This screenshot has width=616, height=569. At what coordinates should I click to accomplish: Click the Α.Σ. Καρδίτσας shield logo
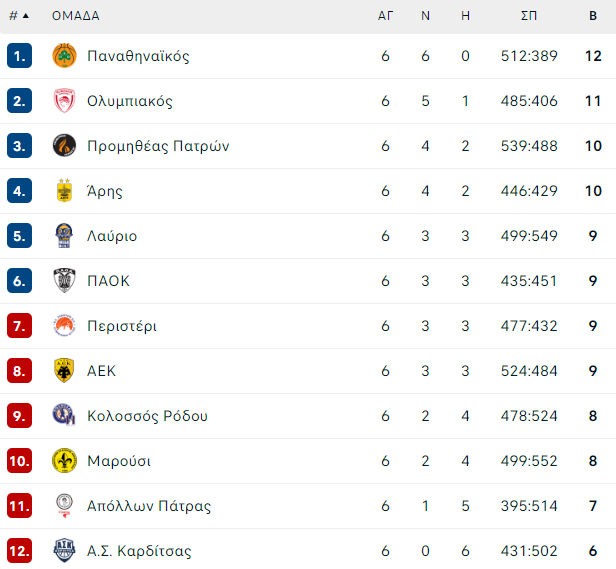point(64,550)
